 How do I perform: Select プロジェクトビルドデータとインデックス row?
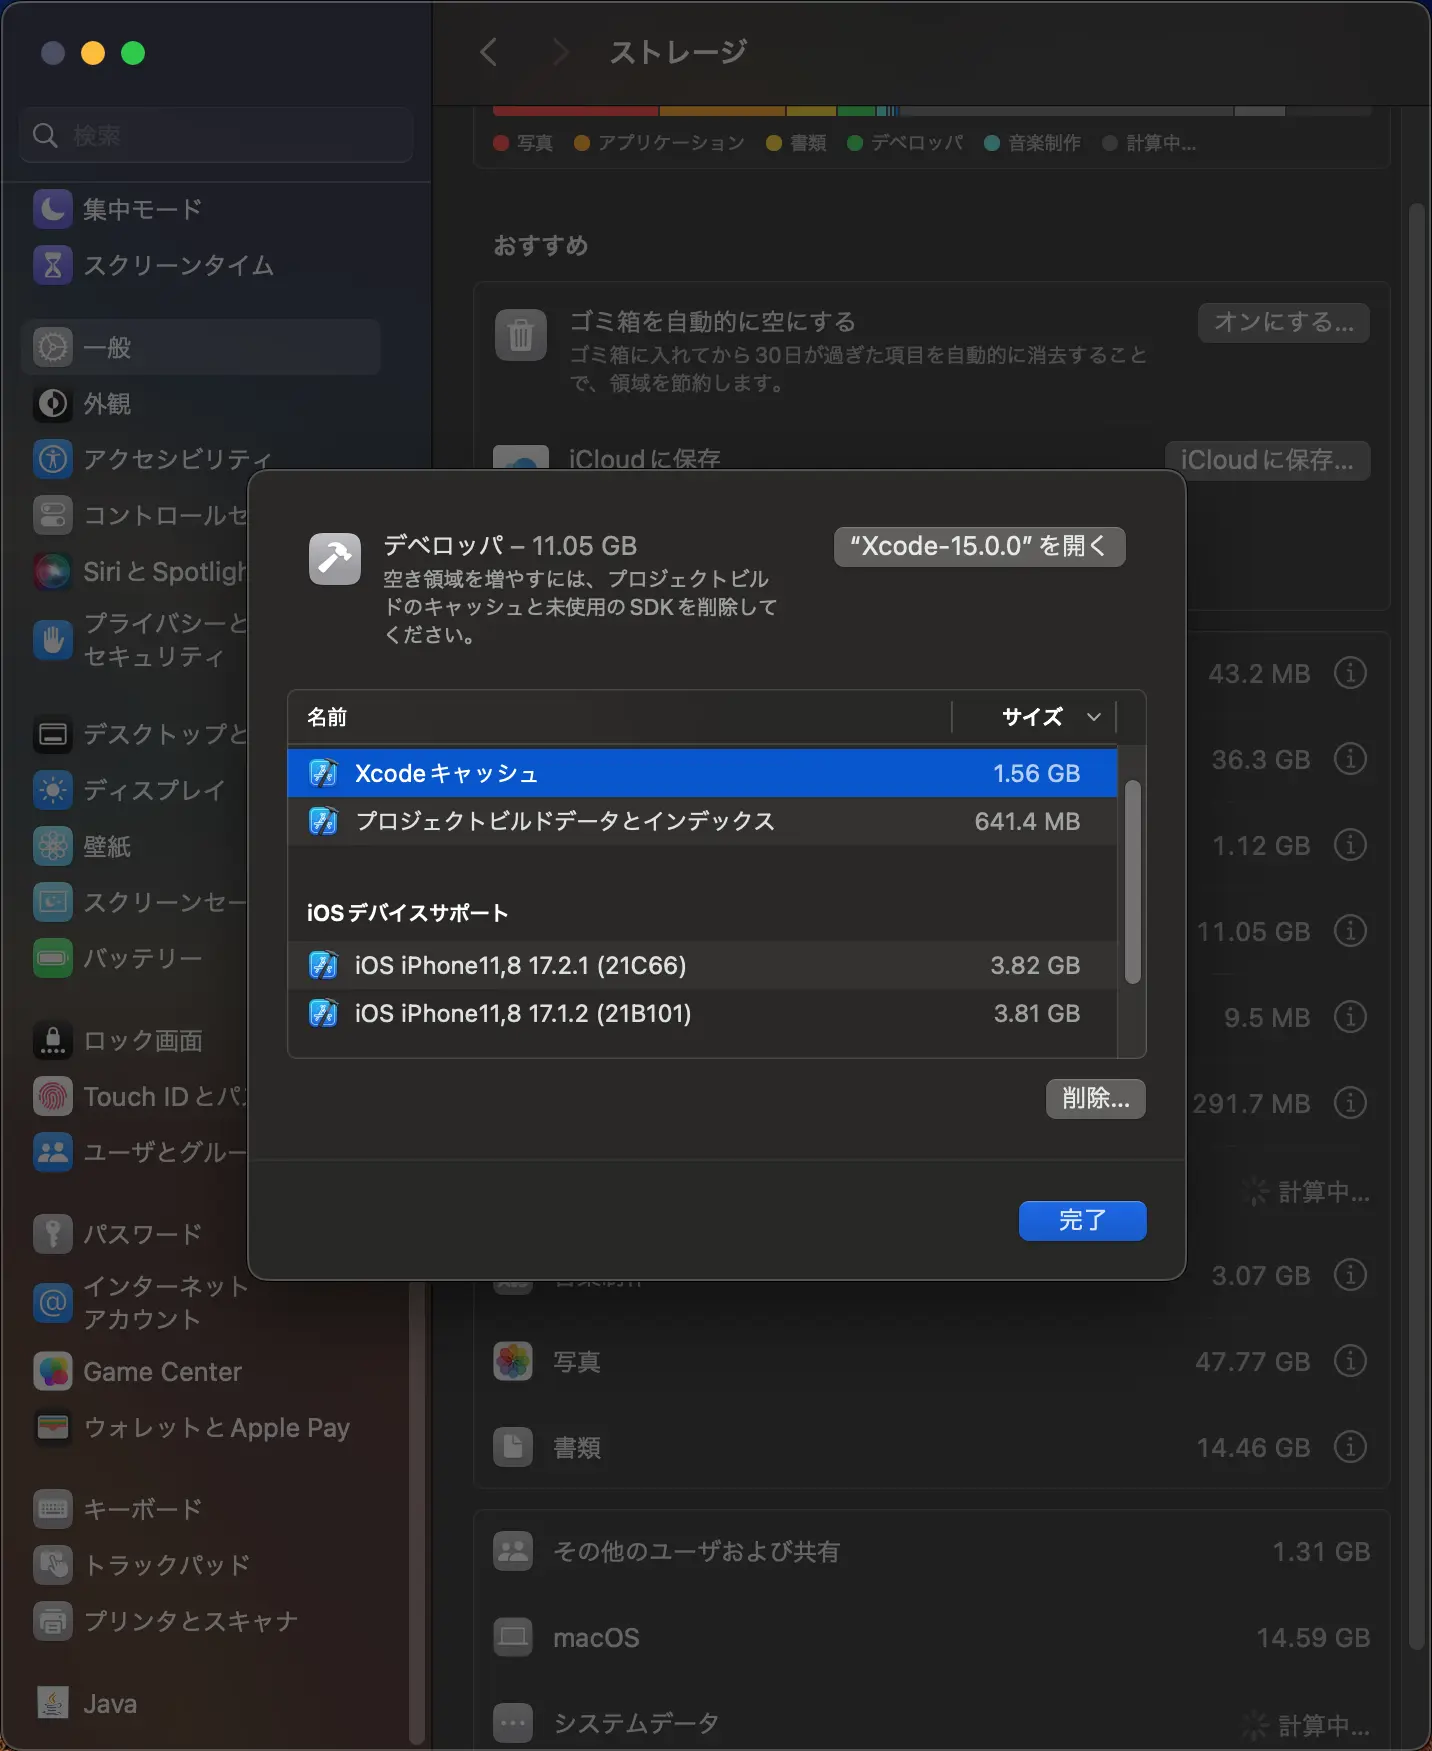click(x=702, y=821)
